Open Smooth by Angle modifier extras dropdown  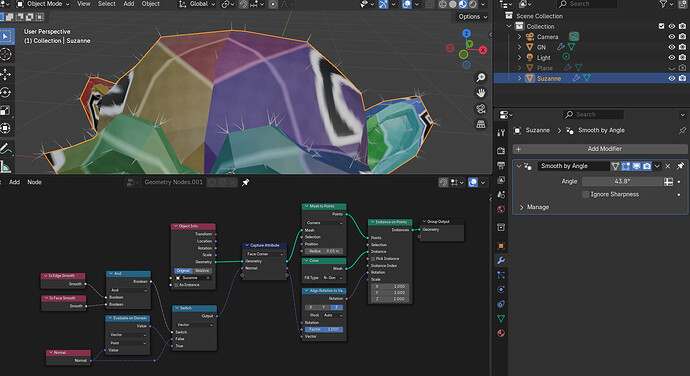tap(657, 166)
